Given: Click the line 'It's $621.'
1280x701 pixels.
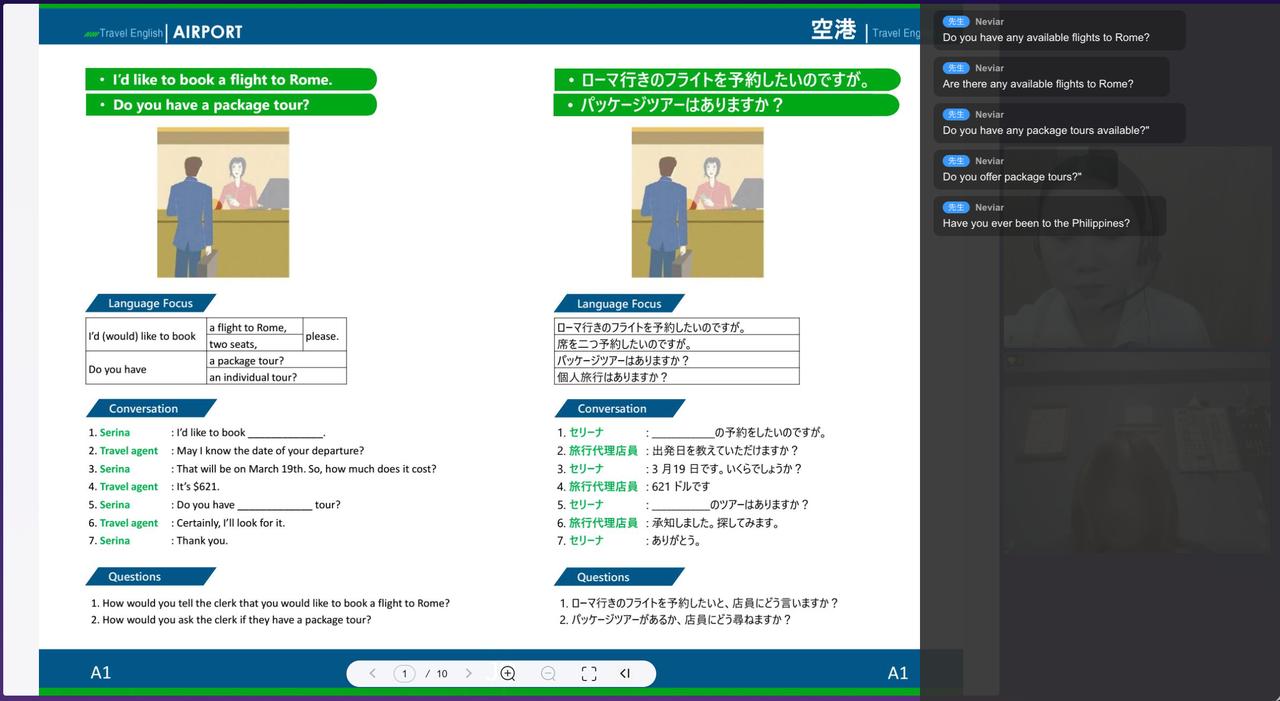Looking at the screenshot, I should pos(198,487).
